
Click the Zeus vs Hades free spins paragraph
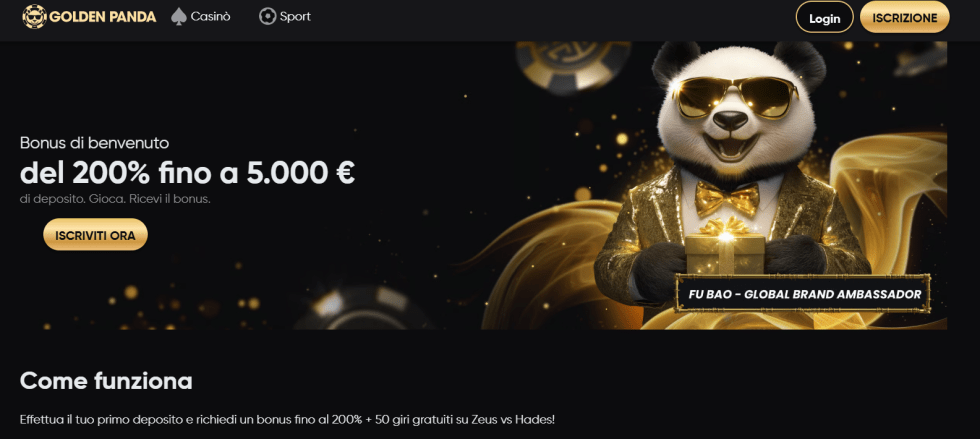pyautogui.click(x=288, y=419)
